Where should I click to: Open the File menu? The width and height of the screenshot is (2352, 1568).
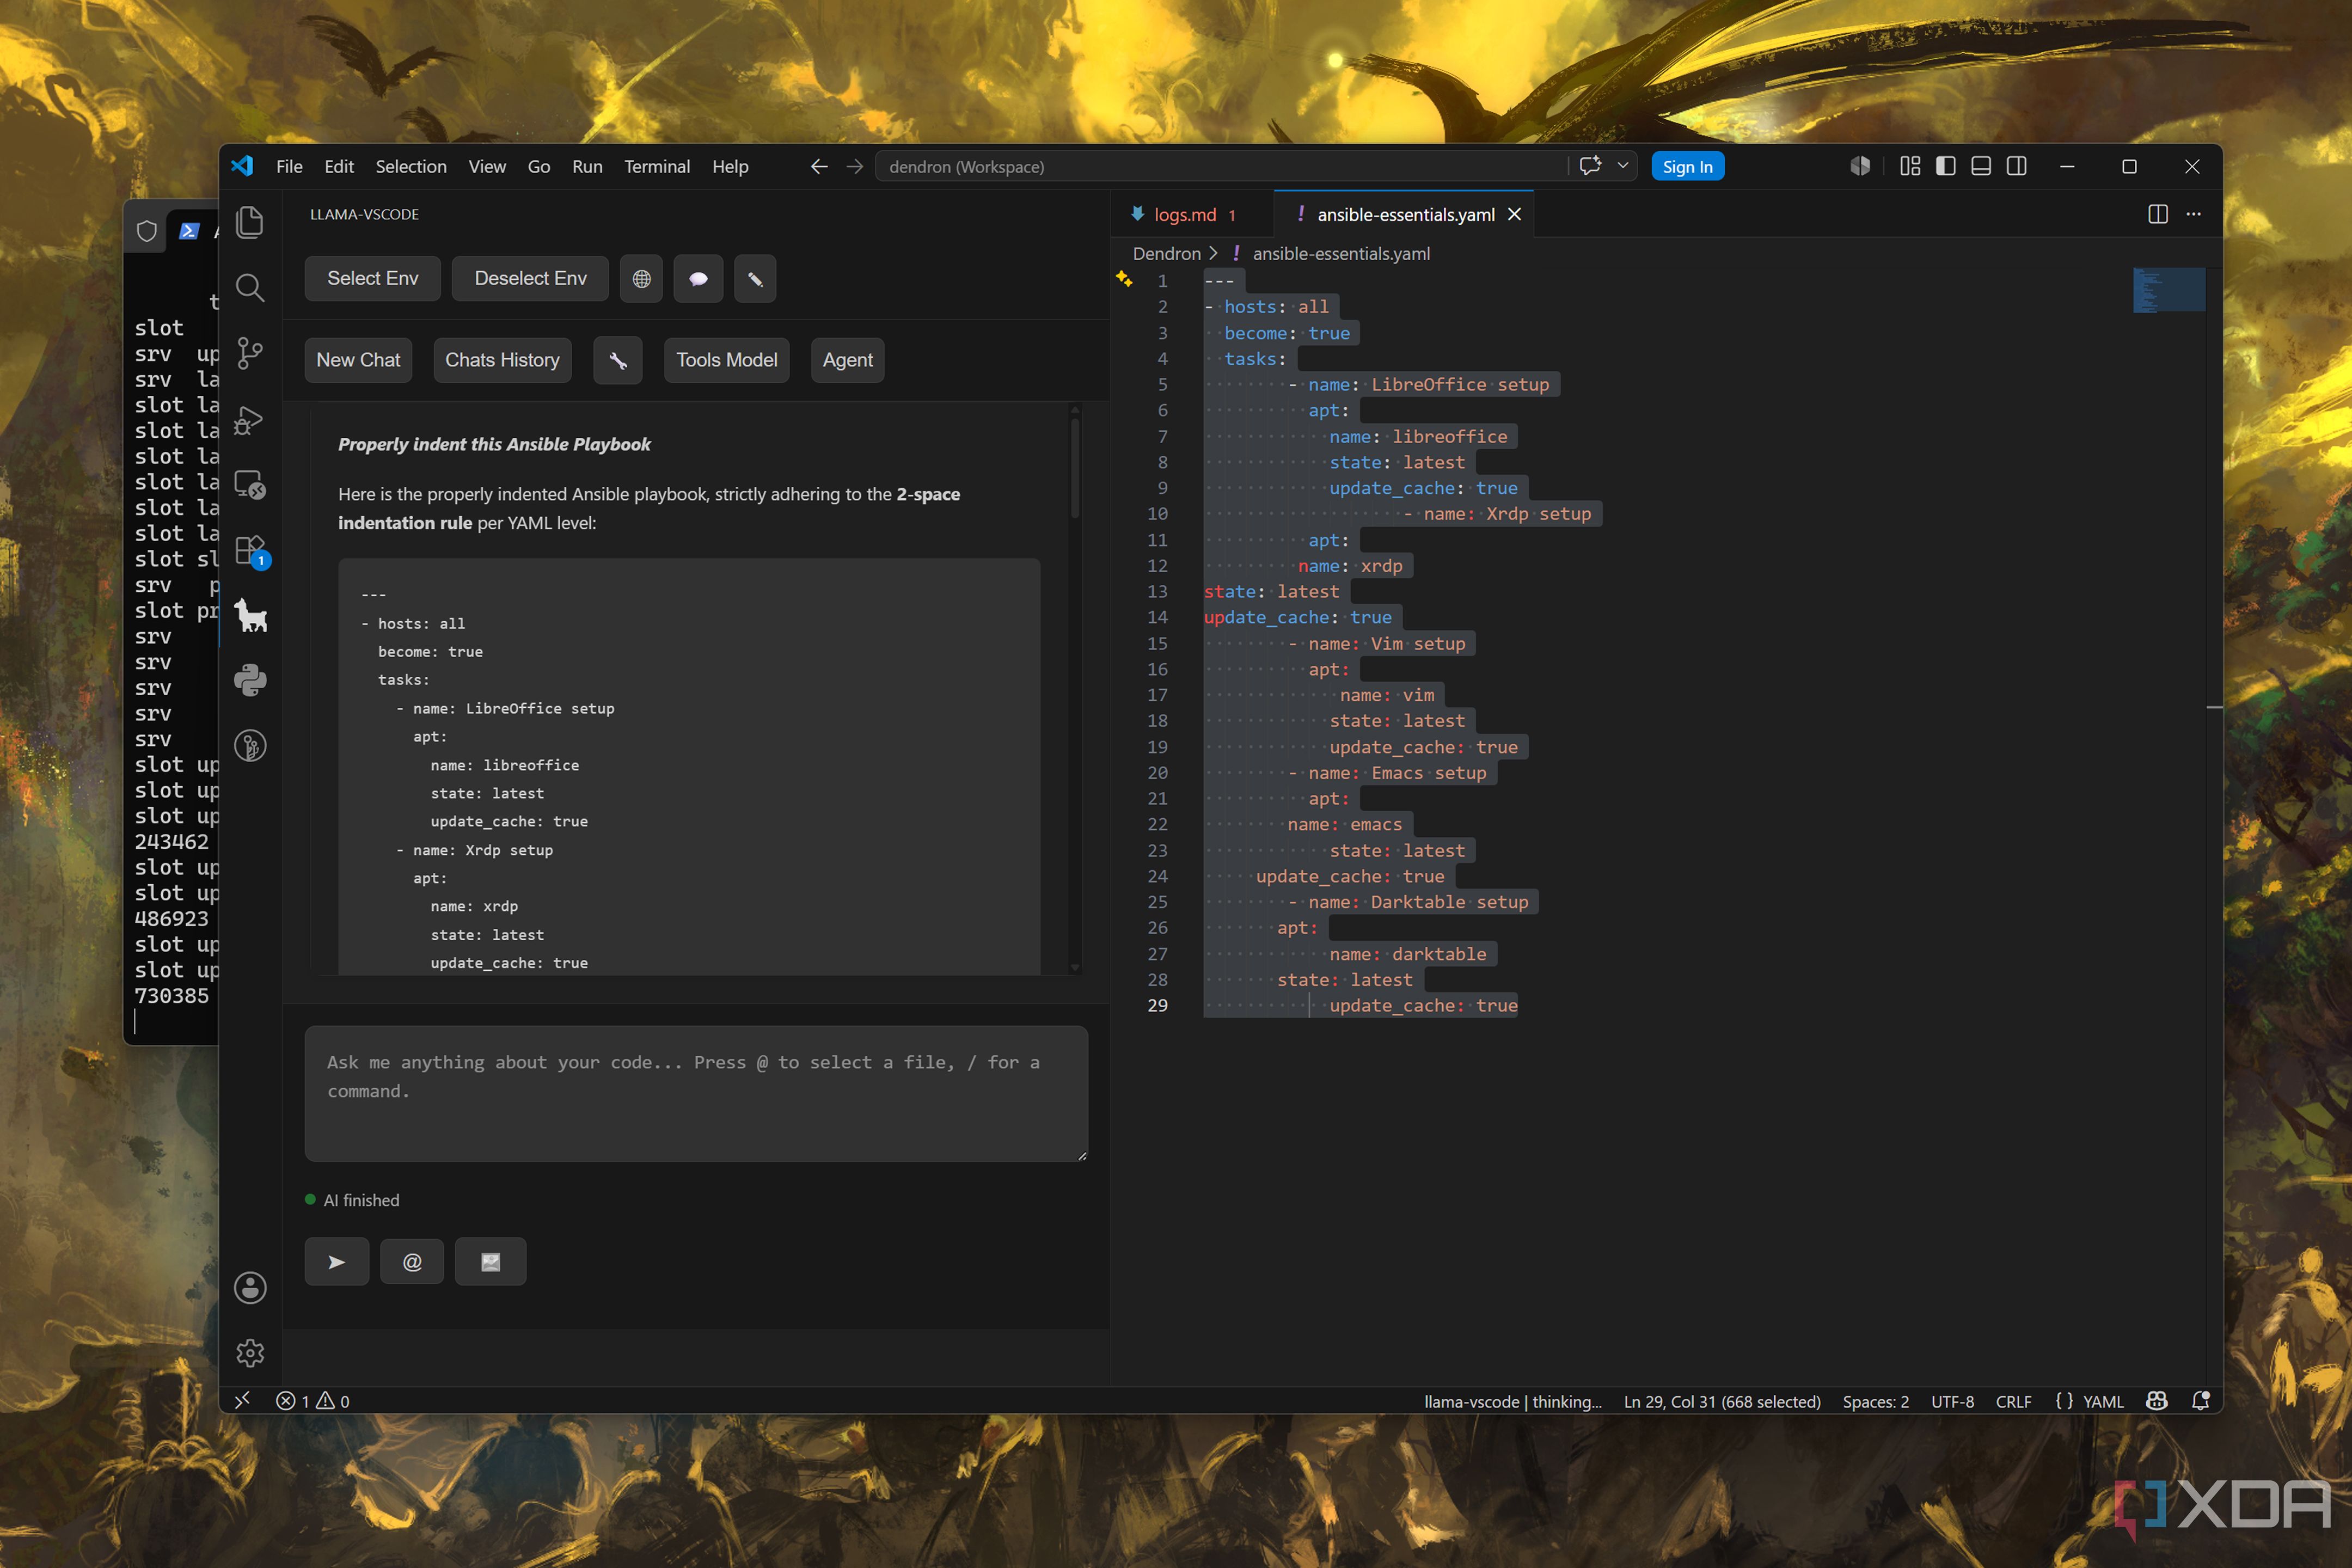pos(289,166)
